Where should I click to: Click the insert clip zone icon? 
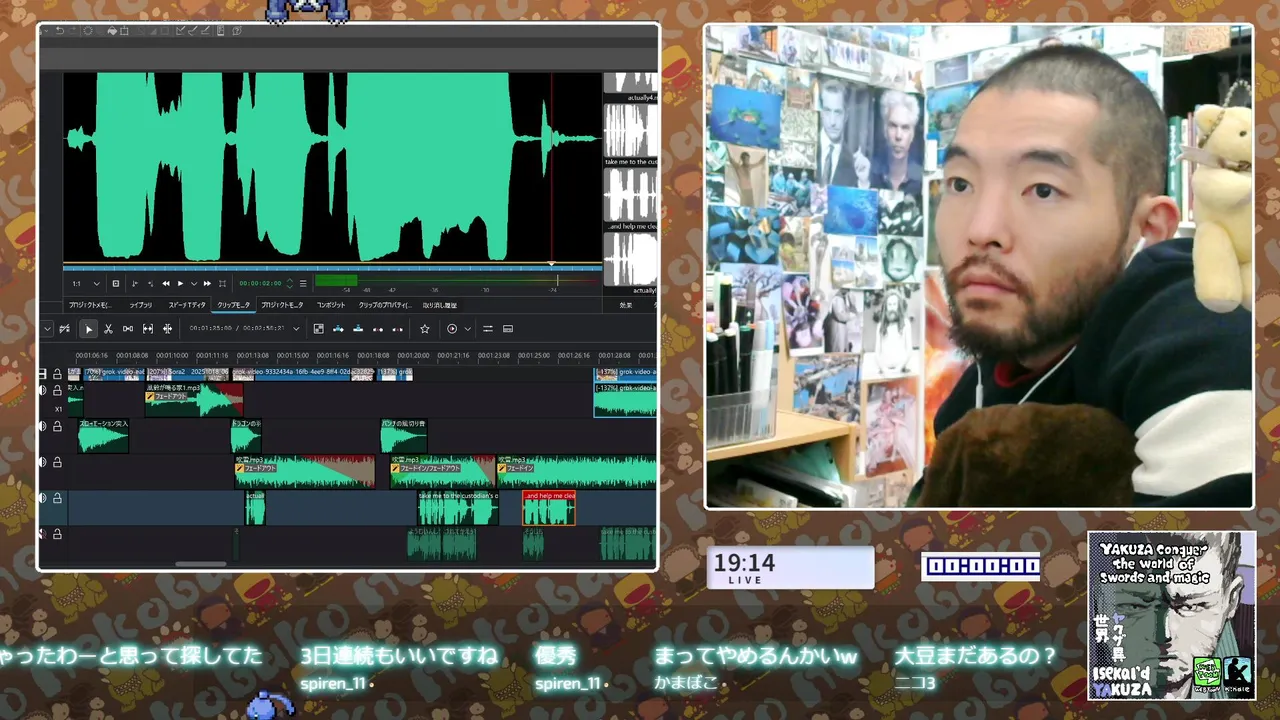pyautogui.click(x=338, y=329)
